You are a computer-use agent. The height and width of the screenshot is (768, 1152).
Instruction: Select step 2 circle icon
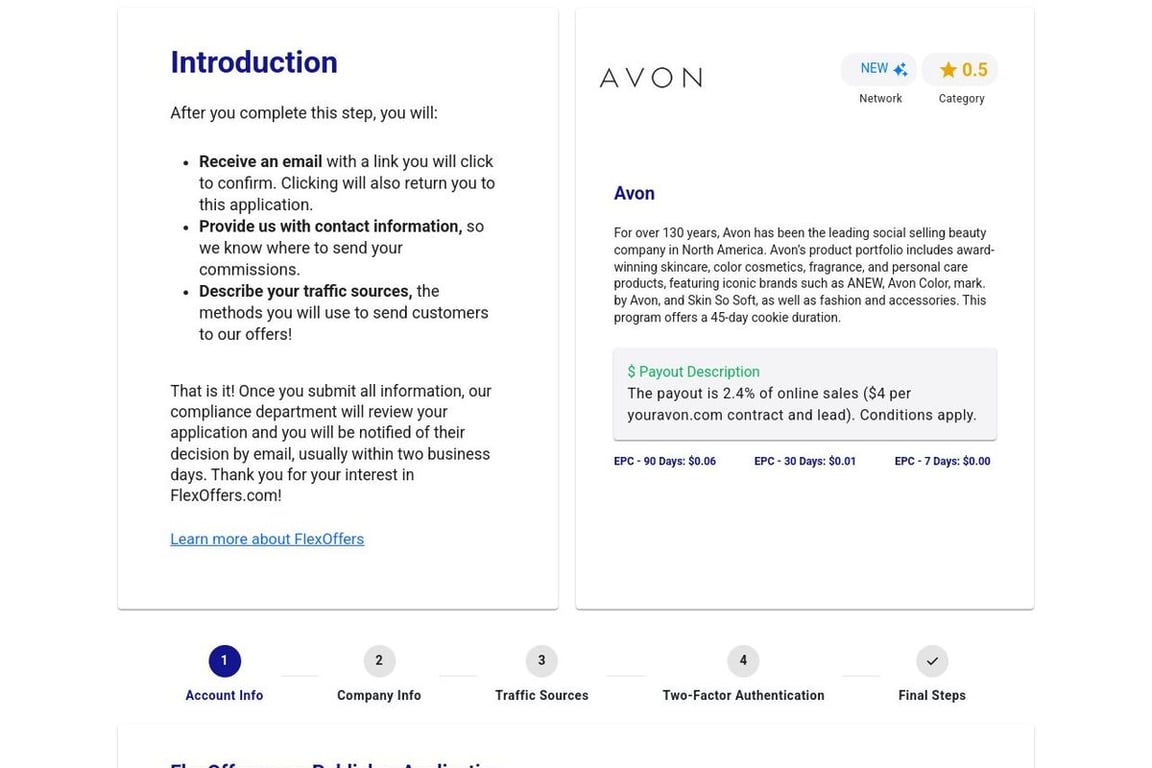tap(379, 661)
